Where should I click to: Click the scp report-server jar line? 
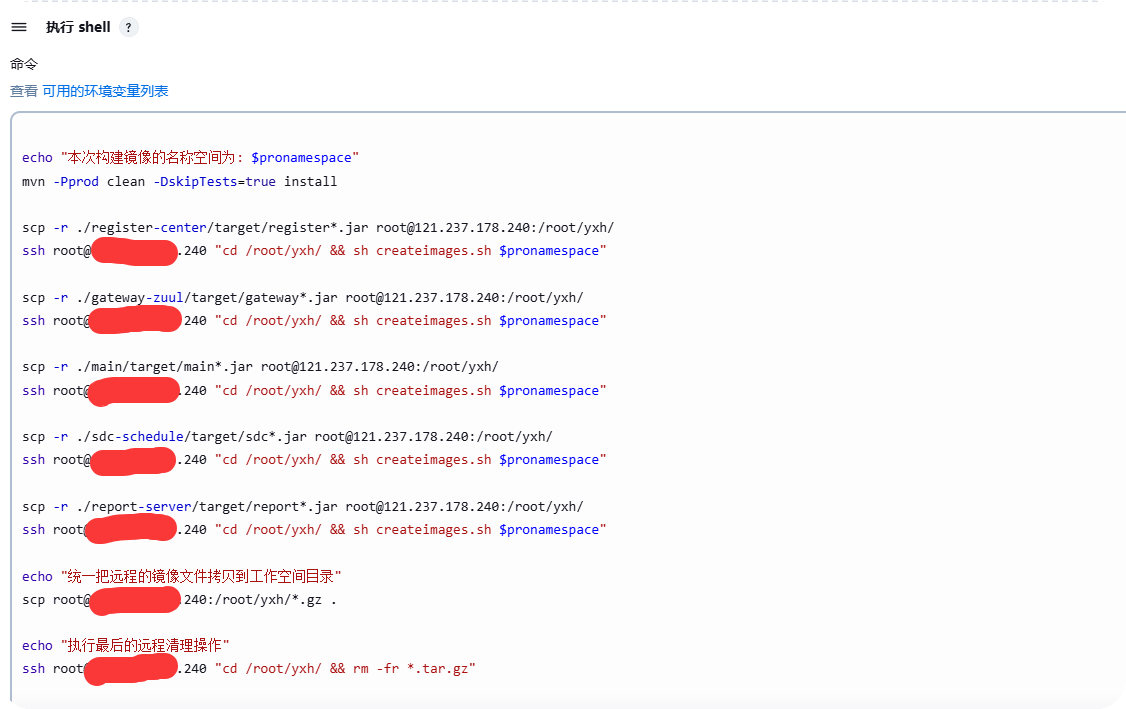click(302, 506)
